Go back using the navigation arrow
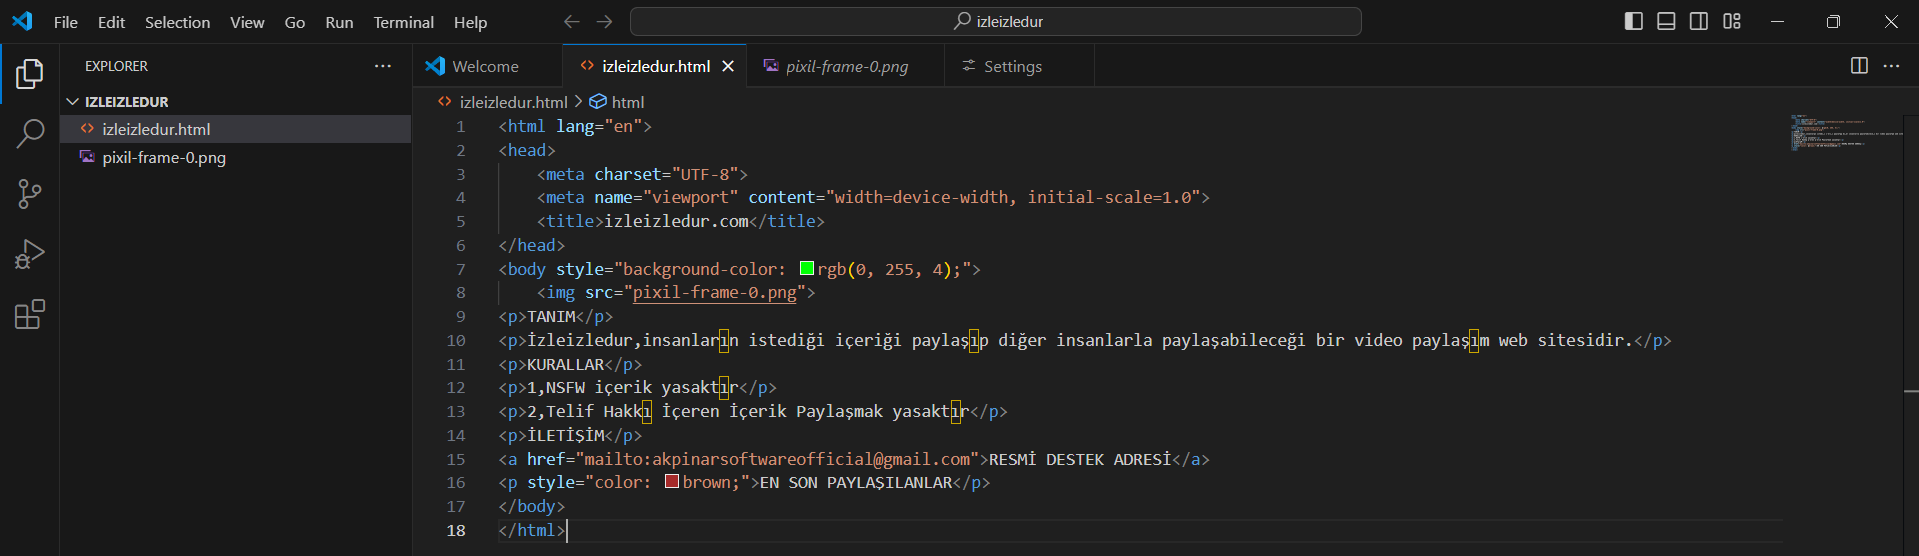 572,21
